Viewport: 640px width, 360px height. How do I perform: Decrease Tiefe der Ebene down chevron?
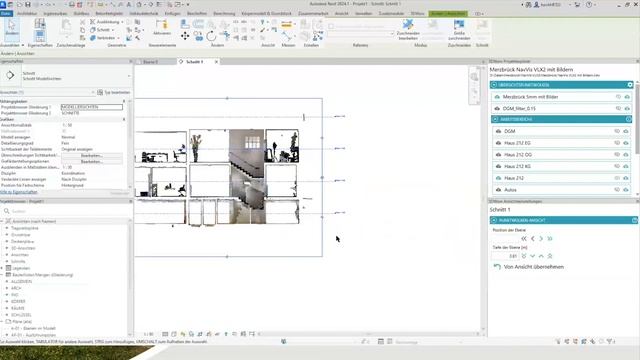[x=533, y=256]
